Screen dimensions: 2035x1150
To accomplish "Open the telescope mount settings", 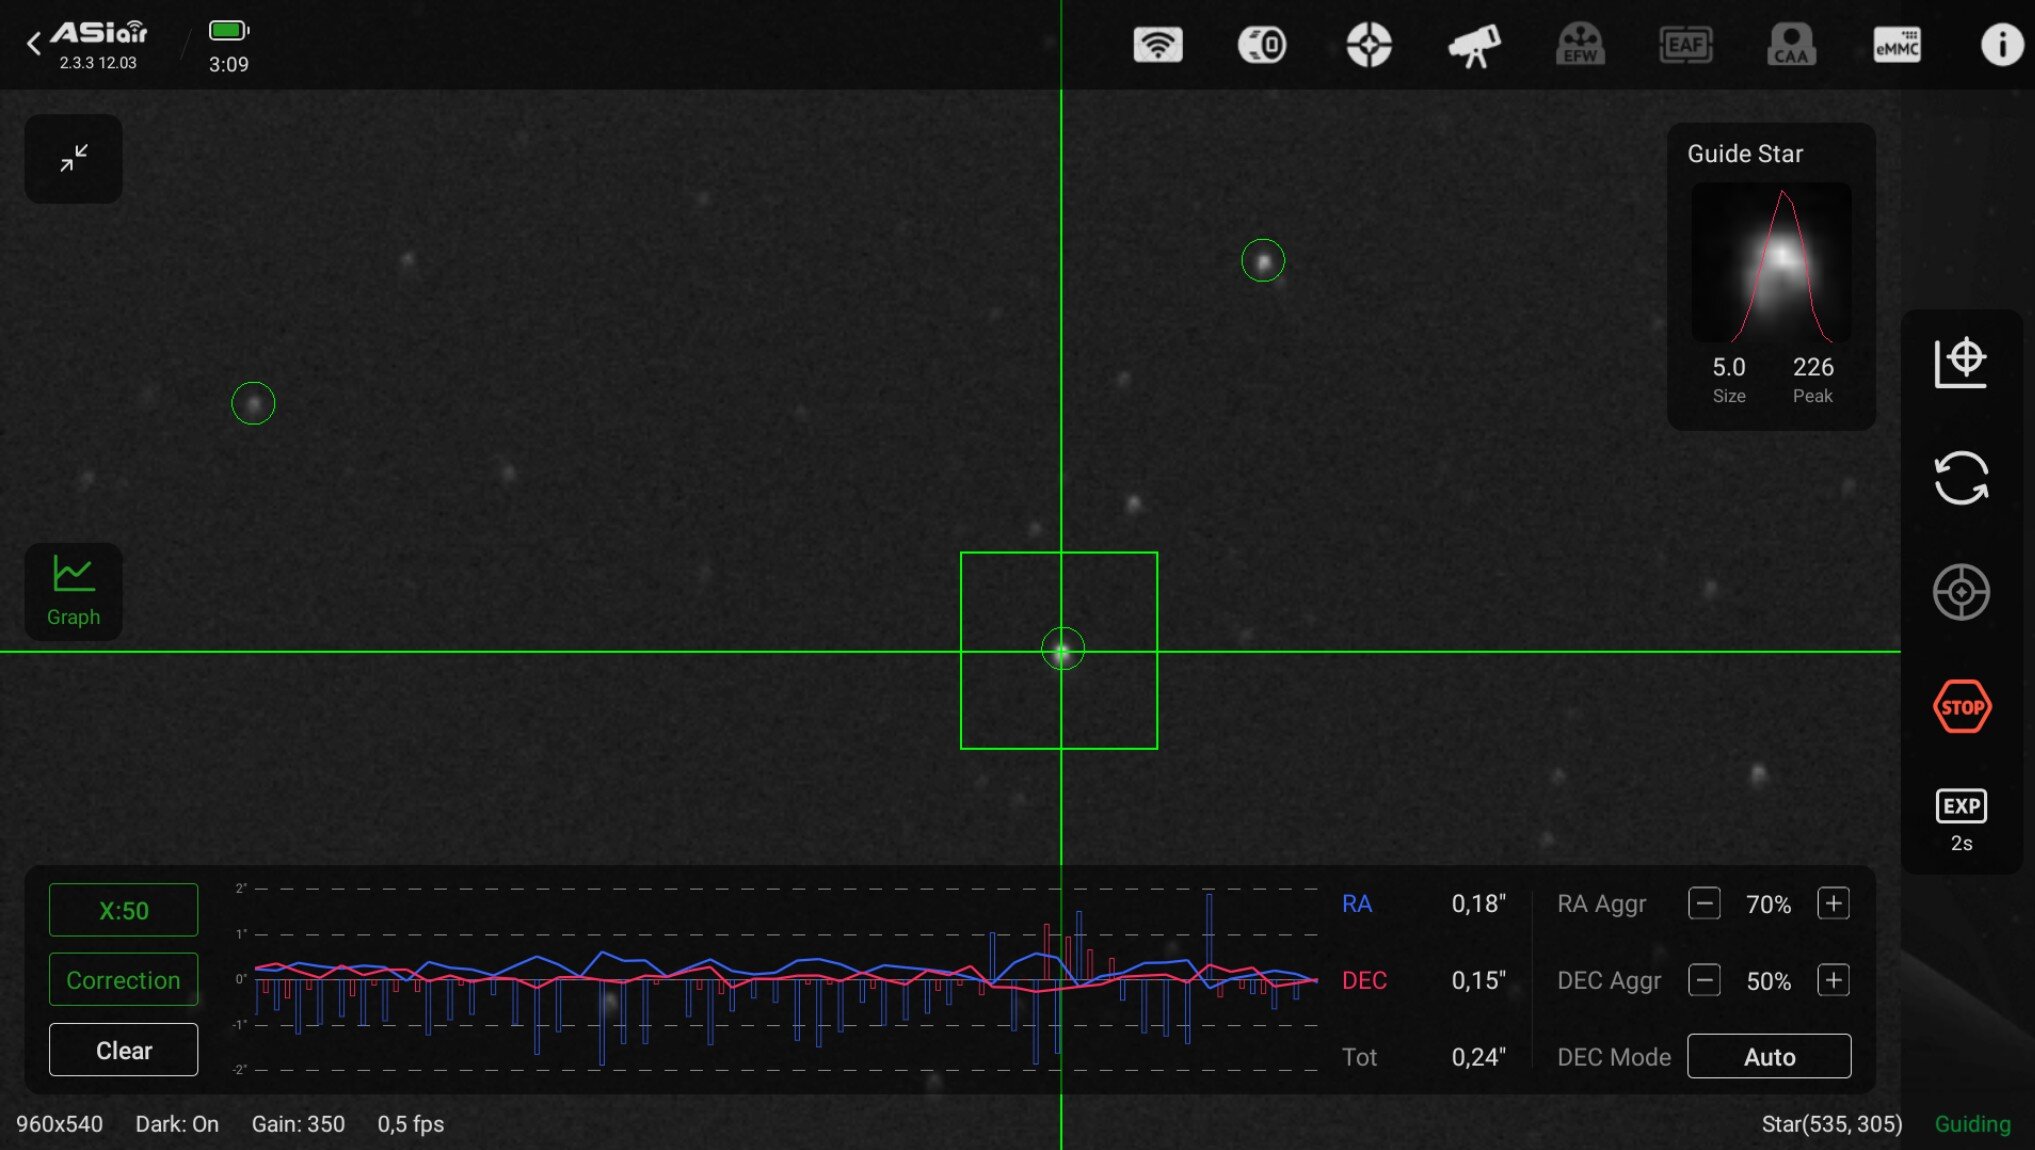I will click(x=1474, y=45).
